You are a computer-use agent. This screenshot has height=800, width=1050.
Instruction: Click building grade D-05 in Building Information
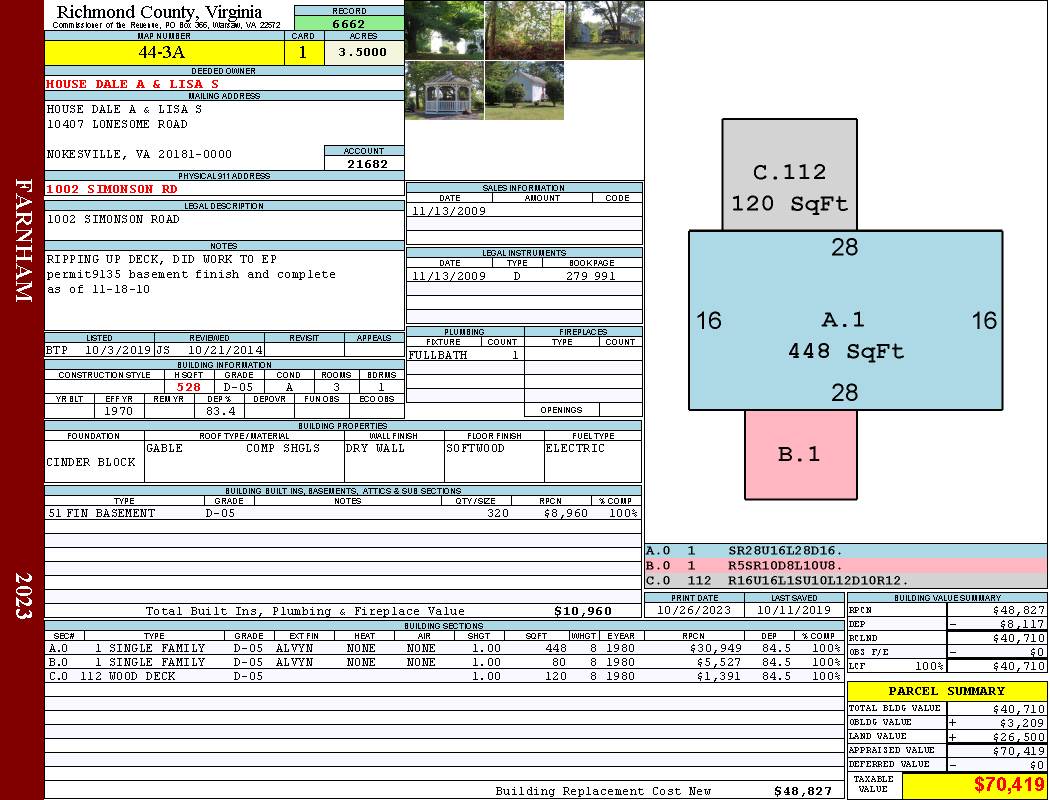[x=238, y=387]
